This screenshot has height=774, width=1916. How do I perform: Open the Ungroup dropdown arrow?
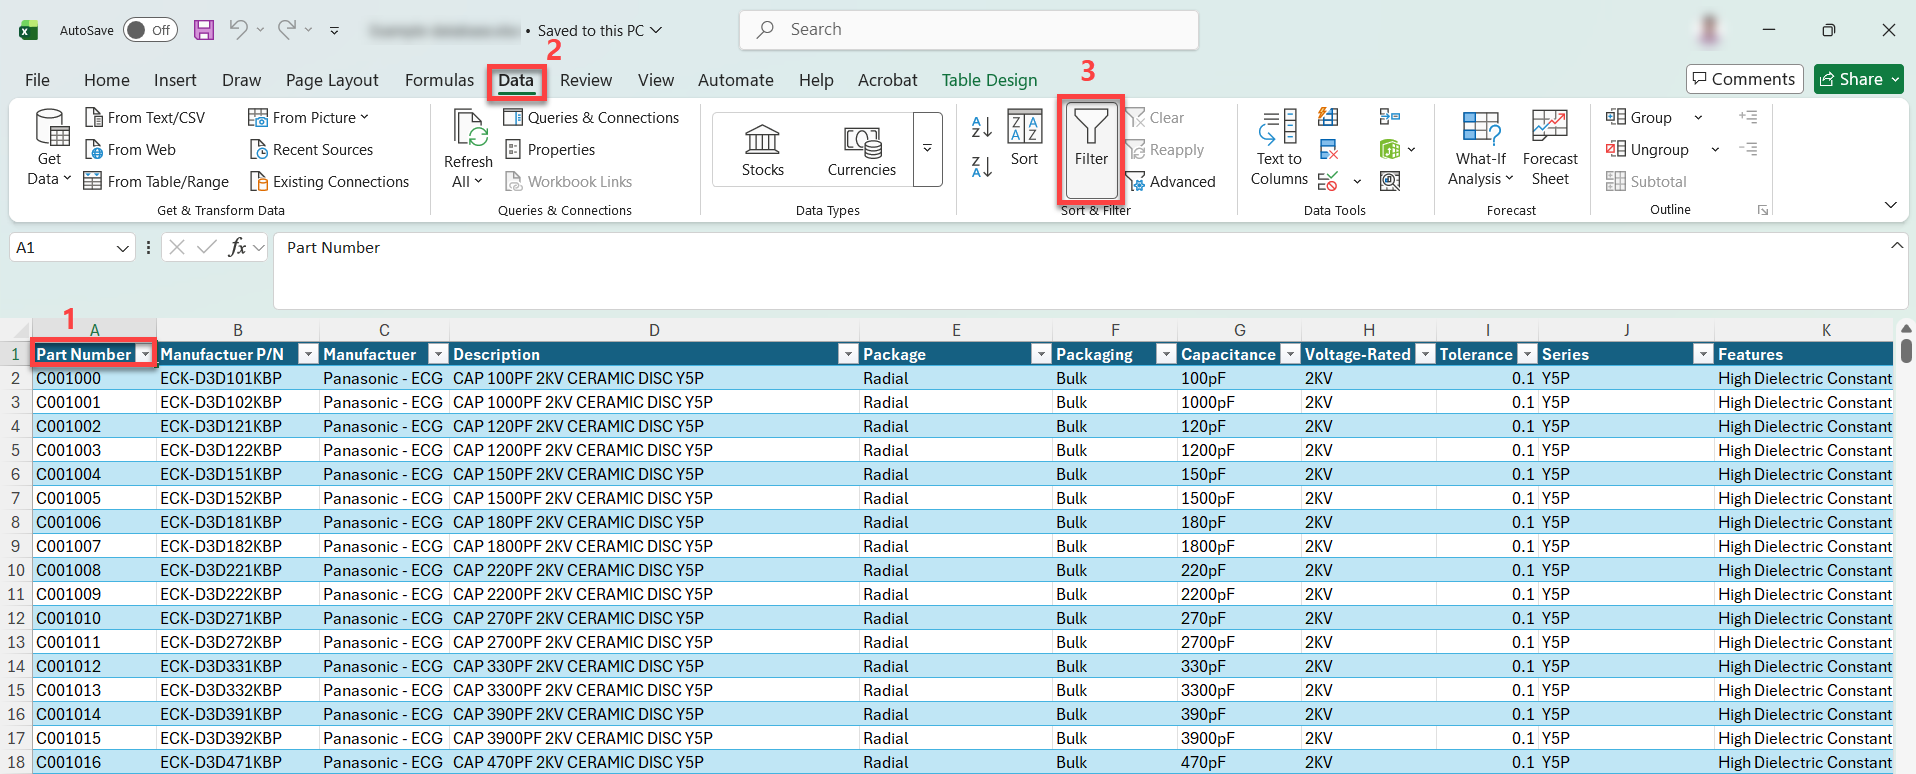[x=1715, y=149]
